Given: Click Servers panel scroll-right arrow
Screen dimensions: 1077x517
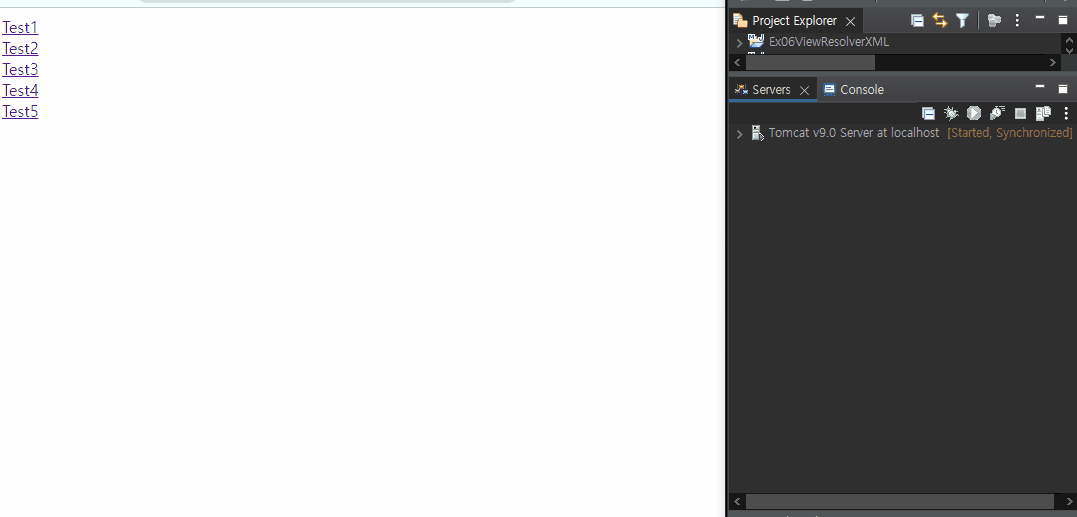Looking at the screenshot, I should pos(1069,502).
